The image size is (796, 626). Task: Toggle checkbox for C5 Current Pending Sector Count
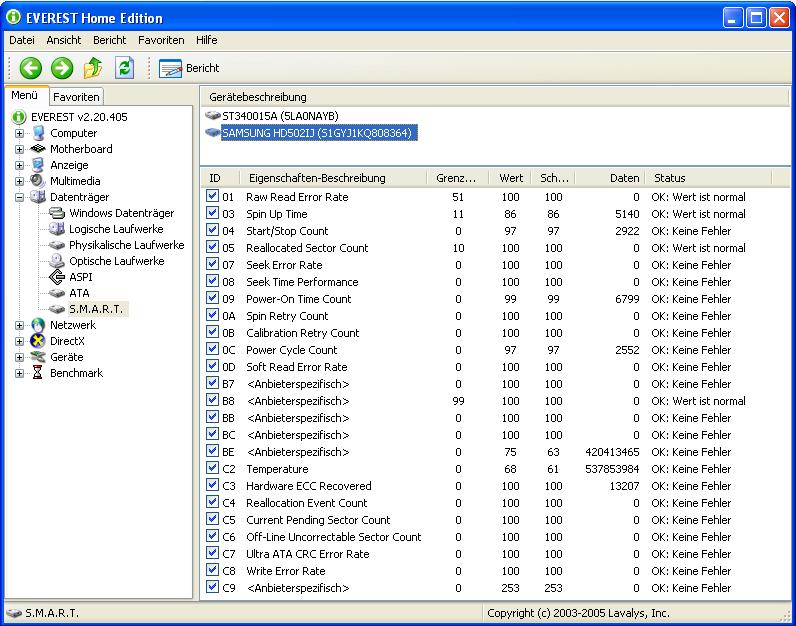(x=213, y=519)
